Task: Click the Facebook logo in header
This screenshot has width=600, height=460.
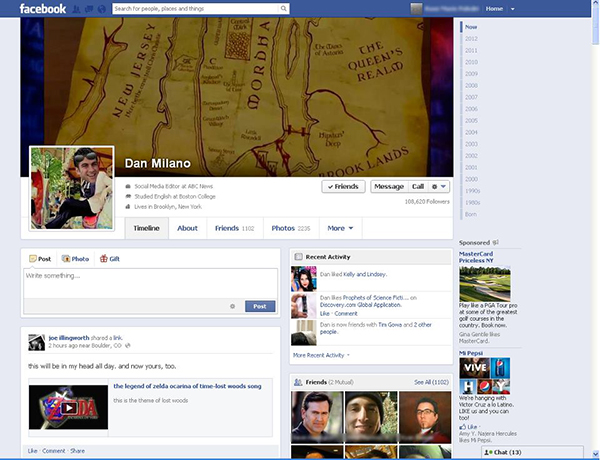Action: (43, 9)
